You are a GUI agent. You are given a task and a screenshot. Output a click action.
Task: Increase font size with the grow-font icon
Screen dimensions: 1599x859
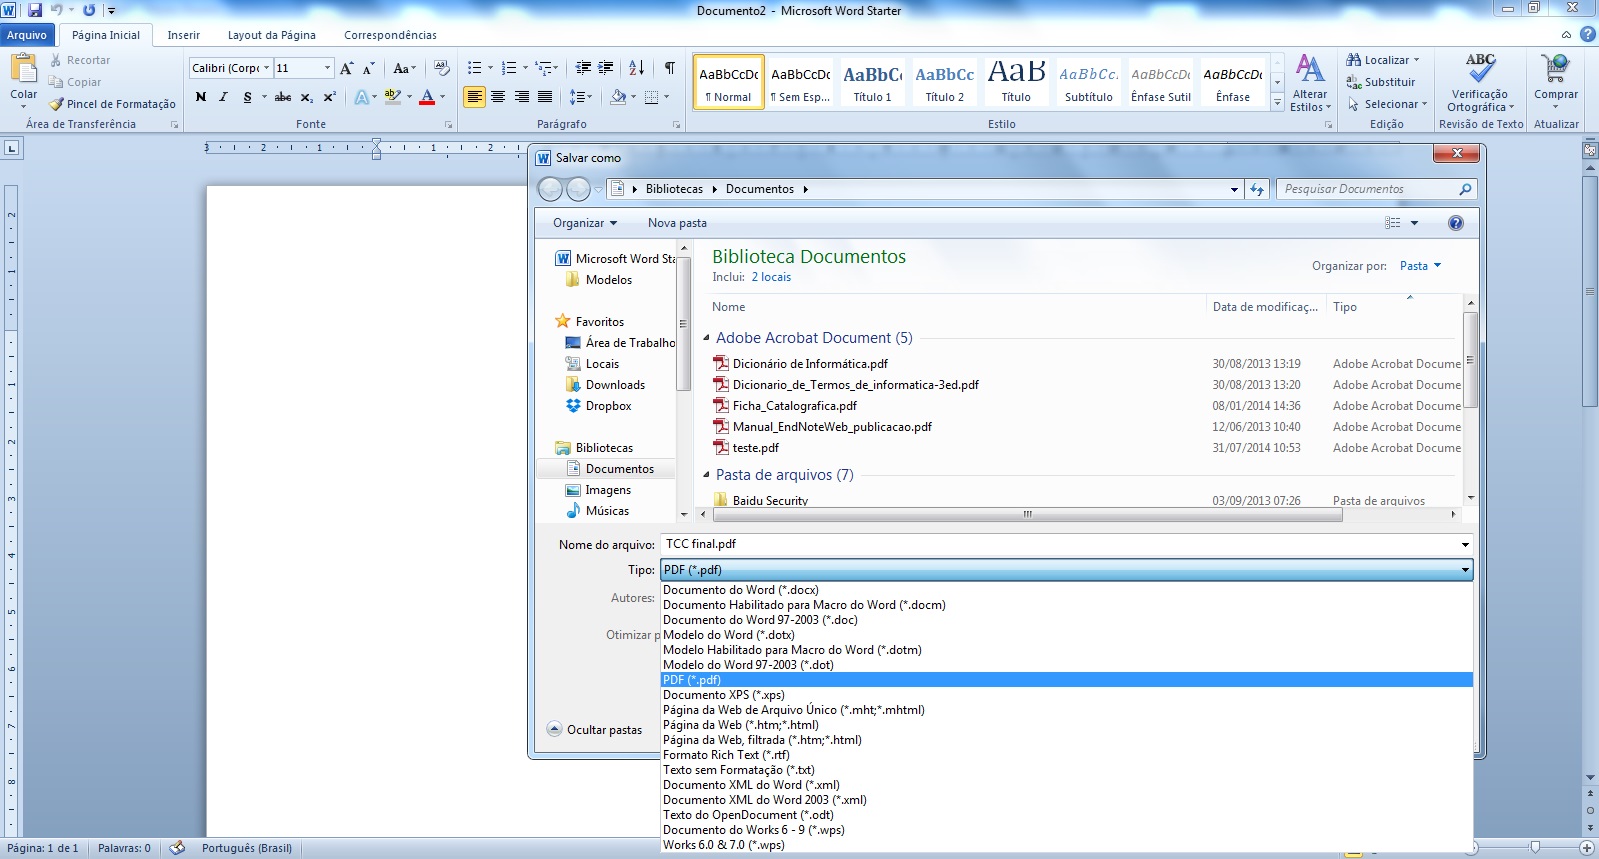pos(346,68)
